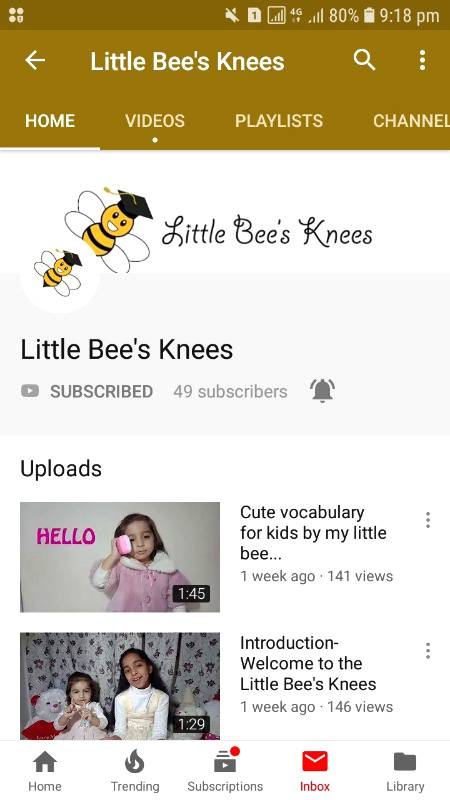
Task: Go to Home in bottom navigation
Action: click(x=45, y=771)
